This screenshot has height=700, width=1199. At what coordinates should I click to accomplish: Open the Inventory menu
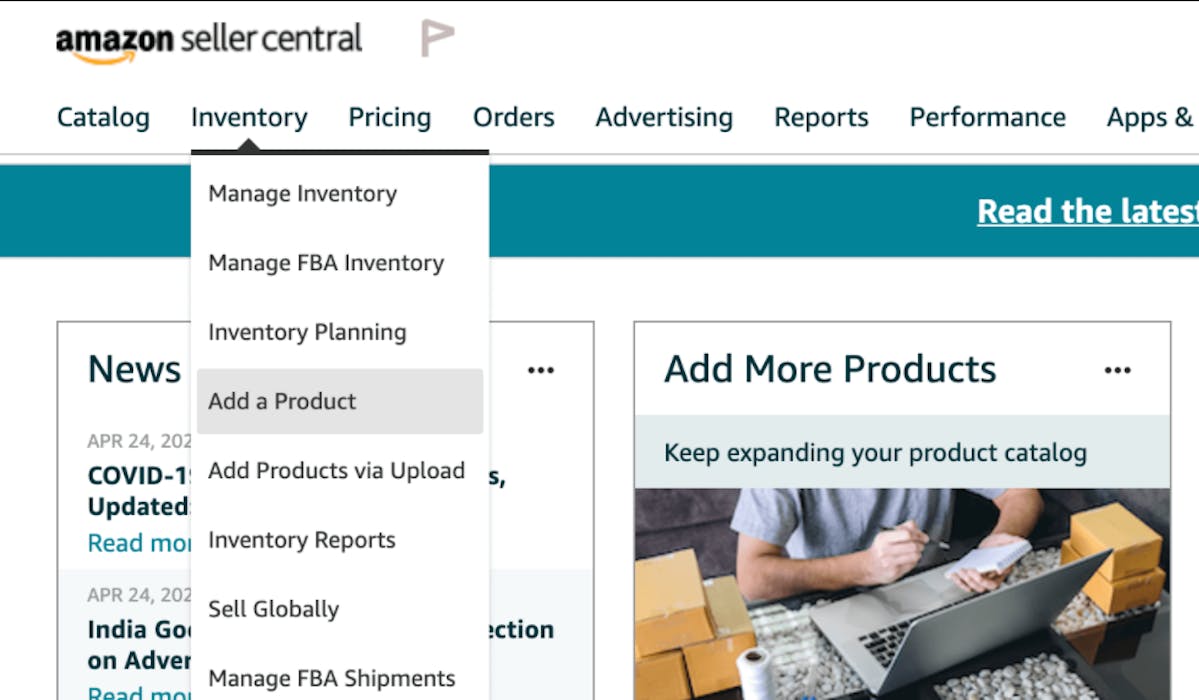(249, 117)
